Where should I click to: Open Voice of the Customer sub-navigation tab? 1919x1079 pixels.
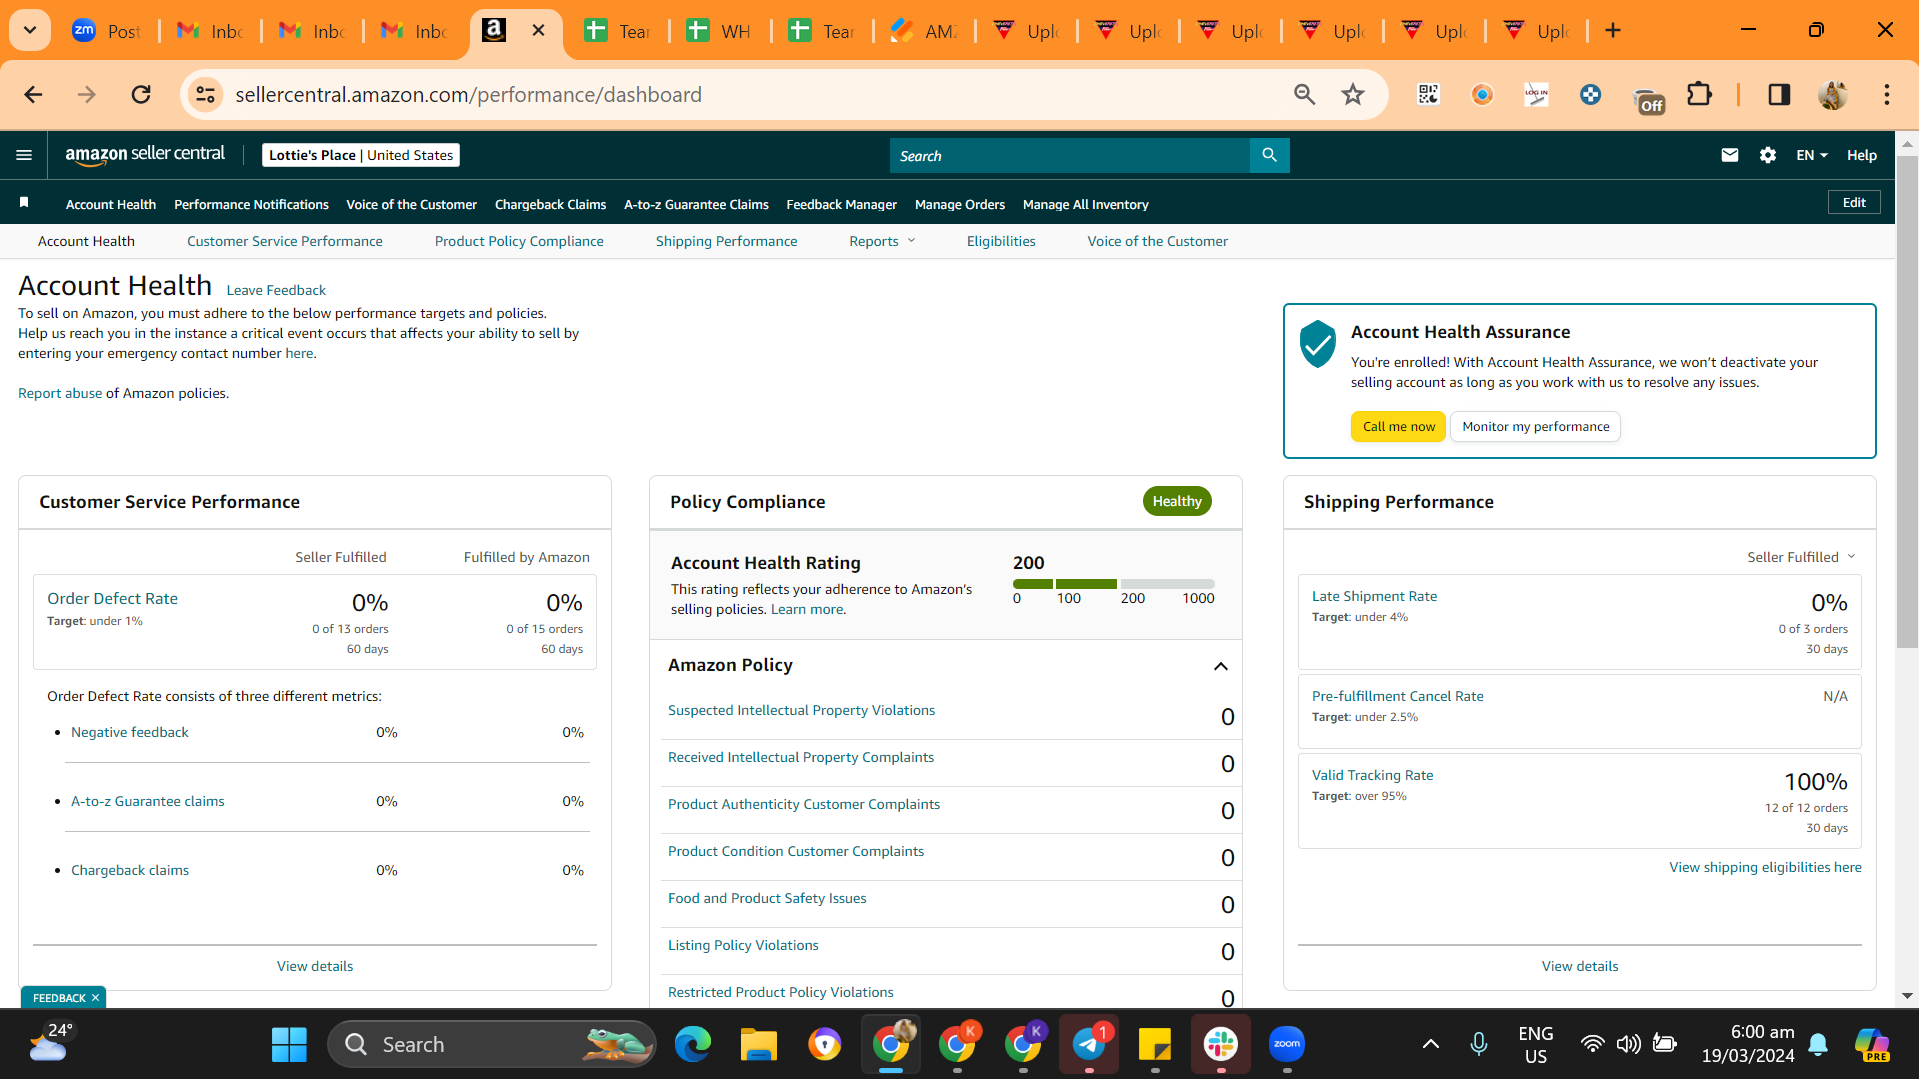pos(1157,241)
